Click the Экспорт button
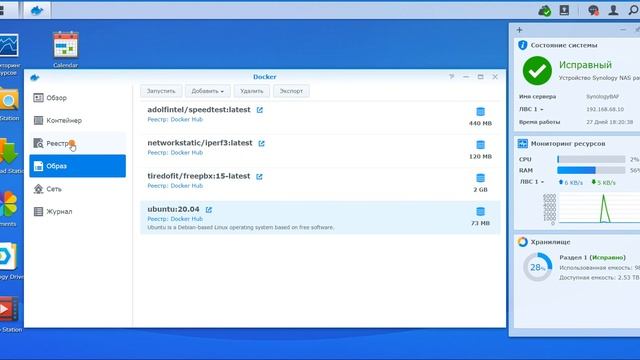Screen dimensions: 640x360 pos(291,91)
